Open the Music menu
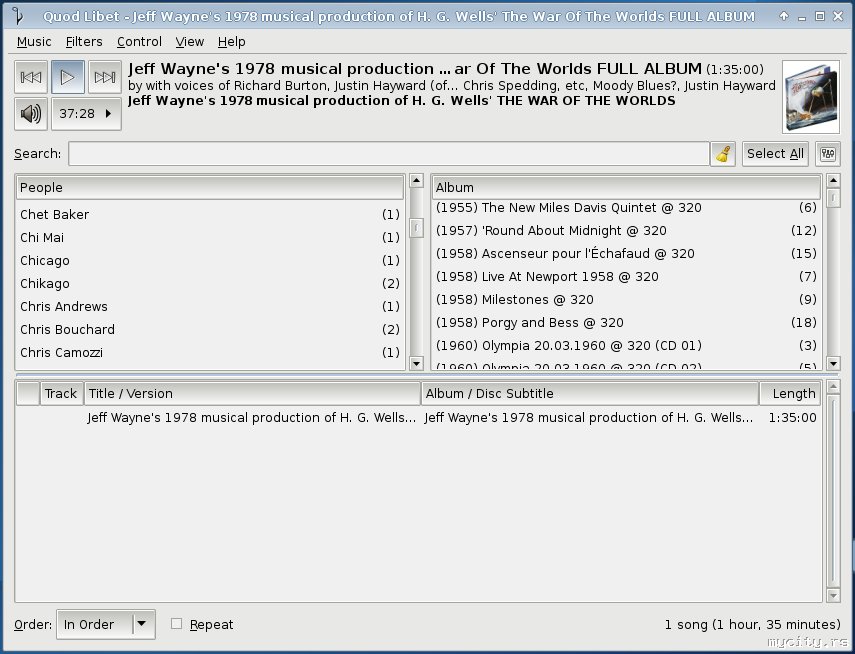855x654 pixels. (34, 41)
